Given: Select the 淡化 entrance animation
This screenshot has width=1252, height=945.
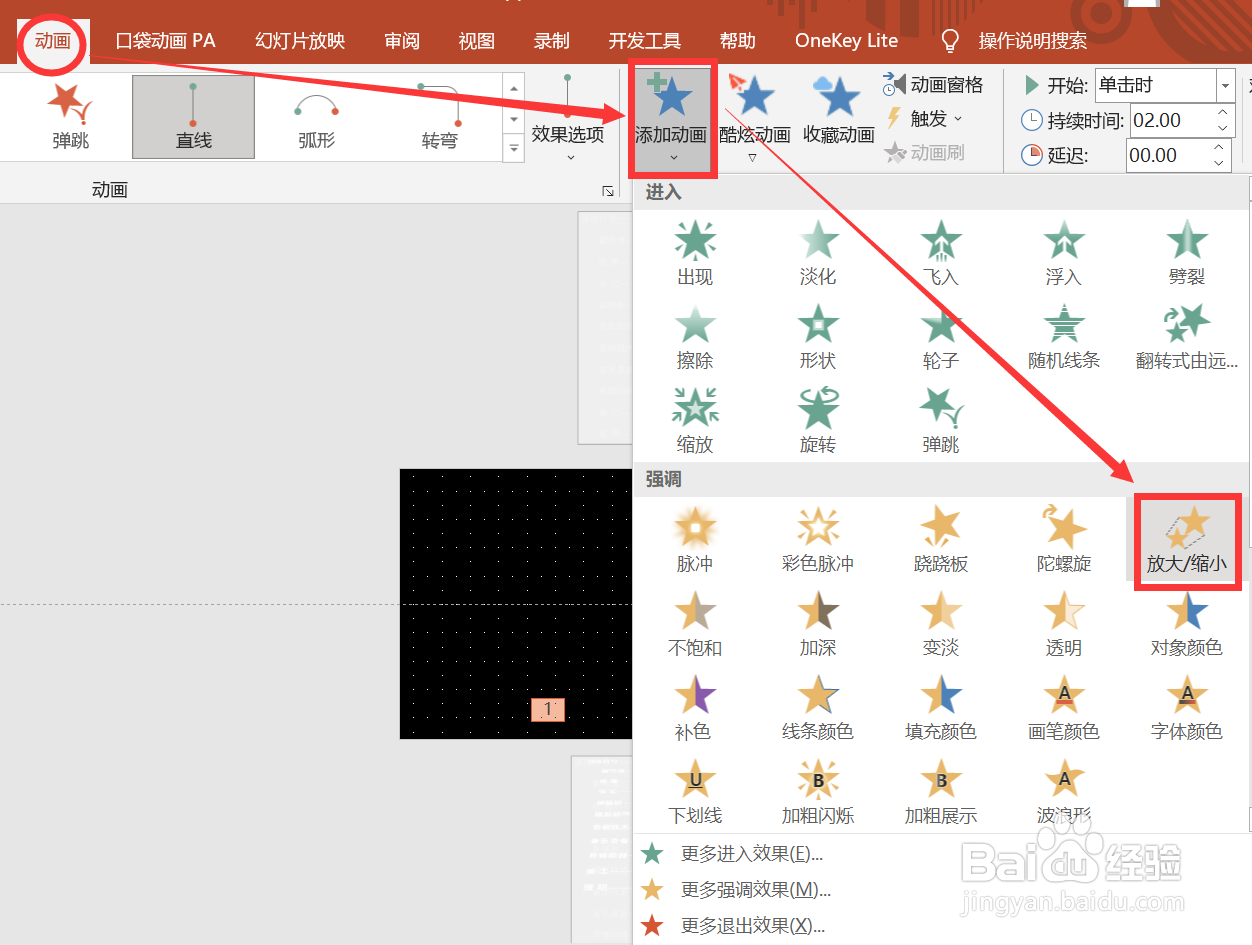Looking at the screenshot, I should 818,253.
